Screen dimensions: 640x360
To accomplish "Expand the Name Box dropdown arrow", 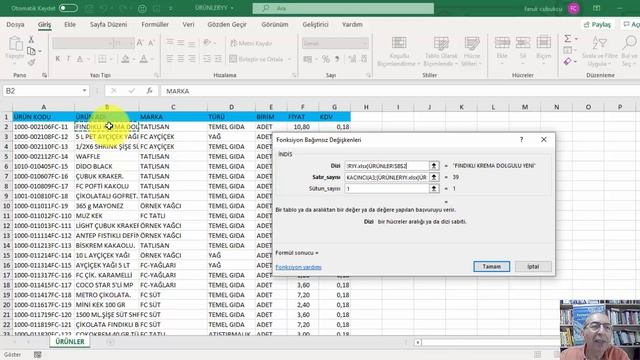I will [x=84, y=91].
